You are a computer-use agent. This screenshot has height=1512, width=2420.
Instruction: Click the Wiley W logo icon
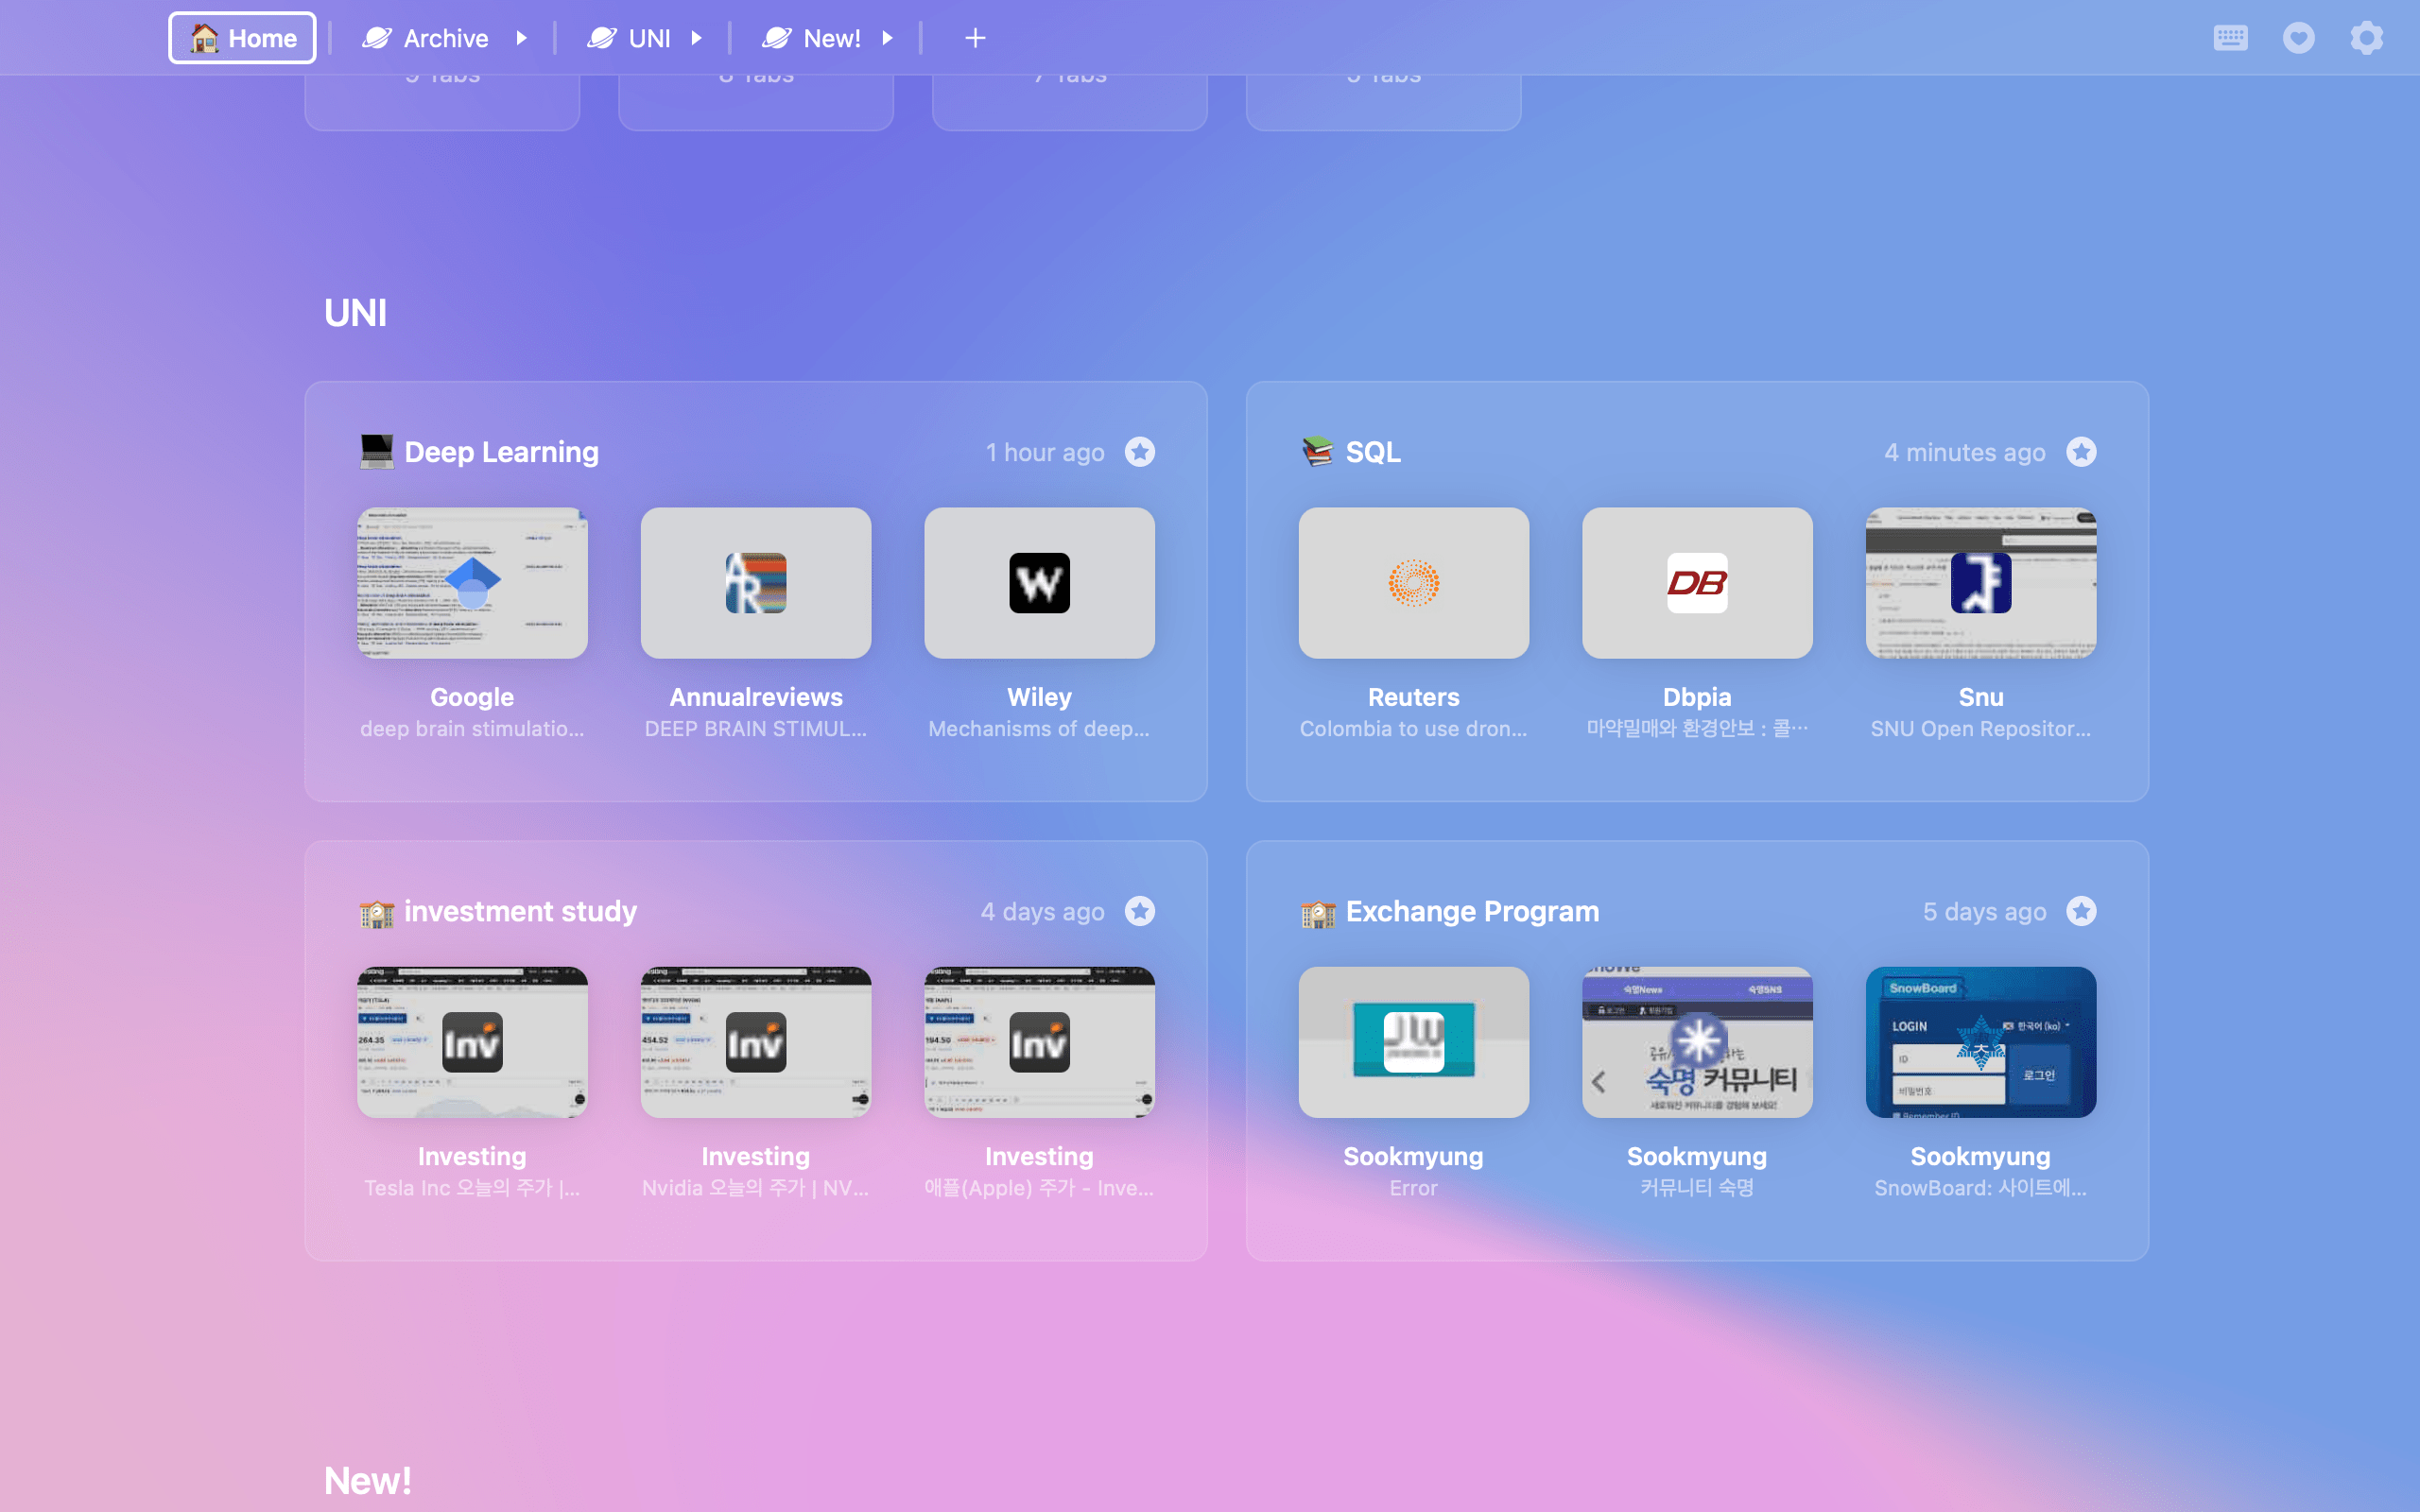click(1039, 583)
